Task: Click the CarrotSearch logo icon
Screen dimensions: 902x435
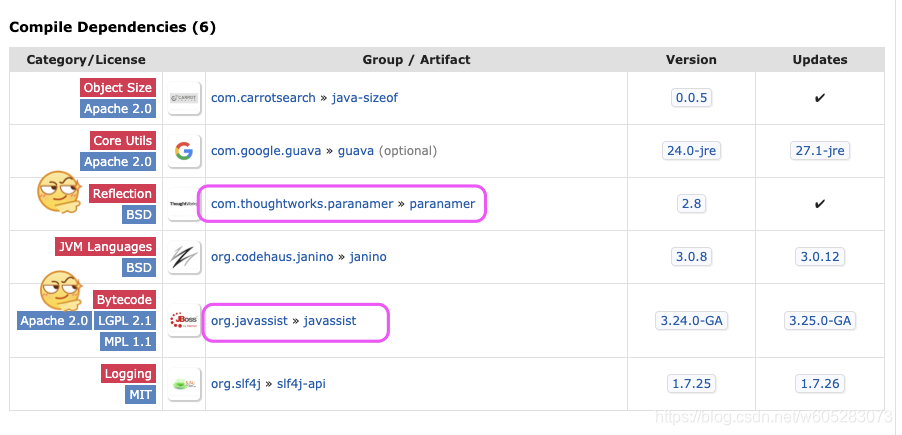Action: (184, 98)
